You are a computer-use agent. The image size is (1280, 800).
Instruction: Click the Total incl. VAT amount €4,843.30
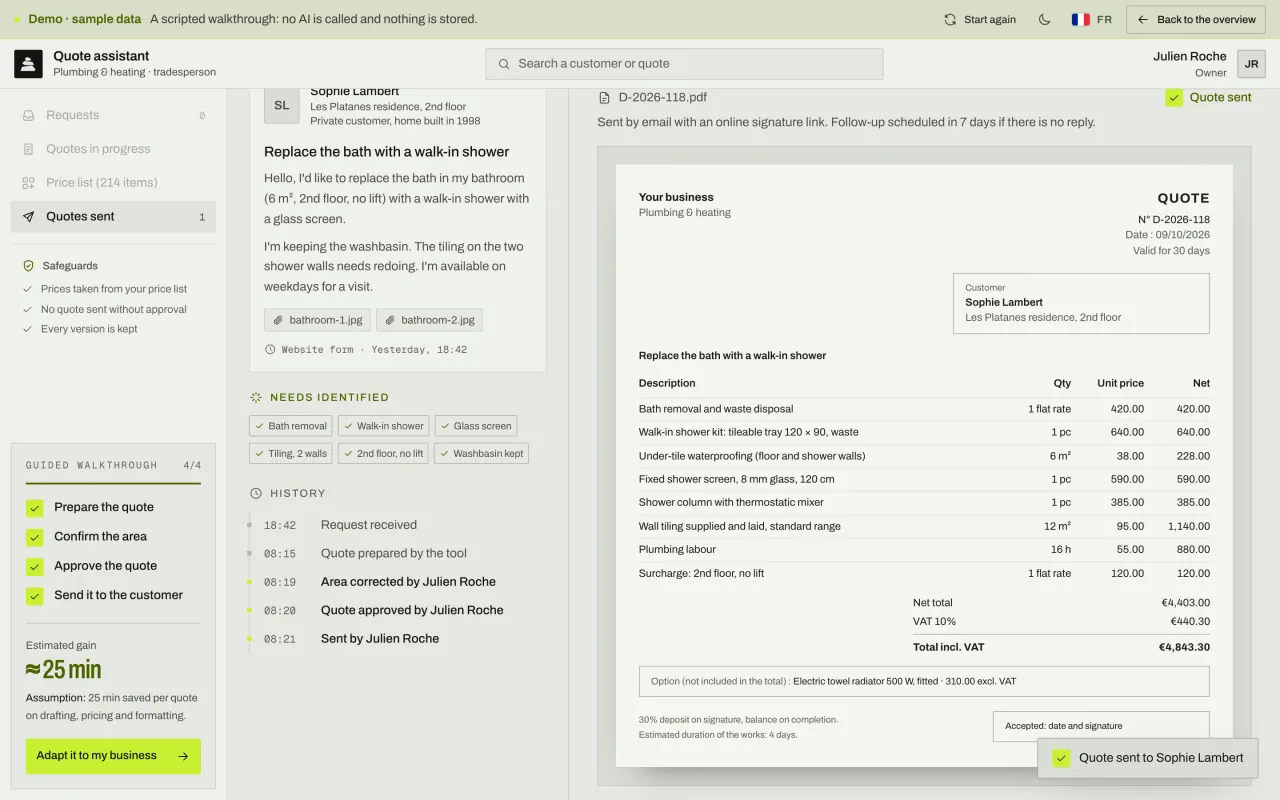click(x=1184, y=647)
